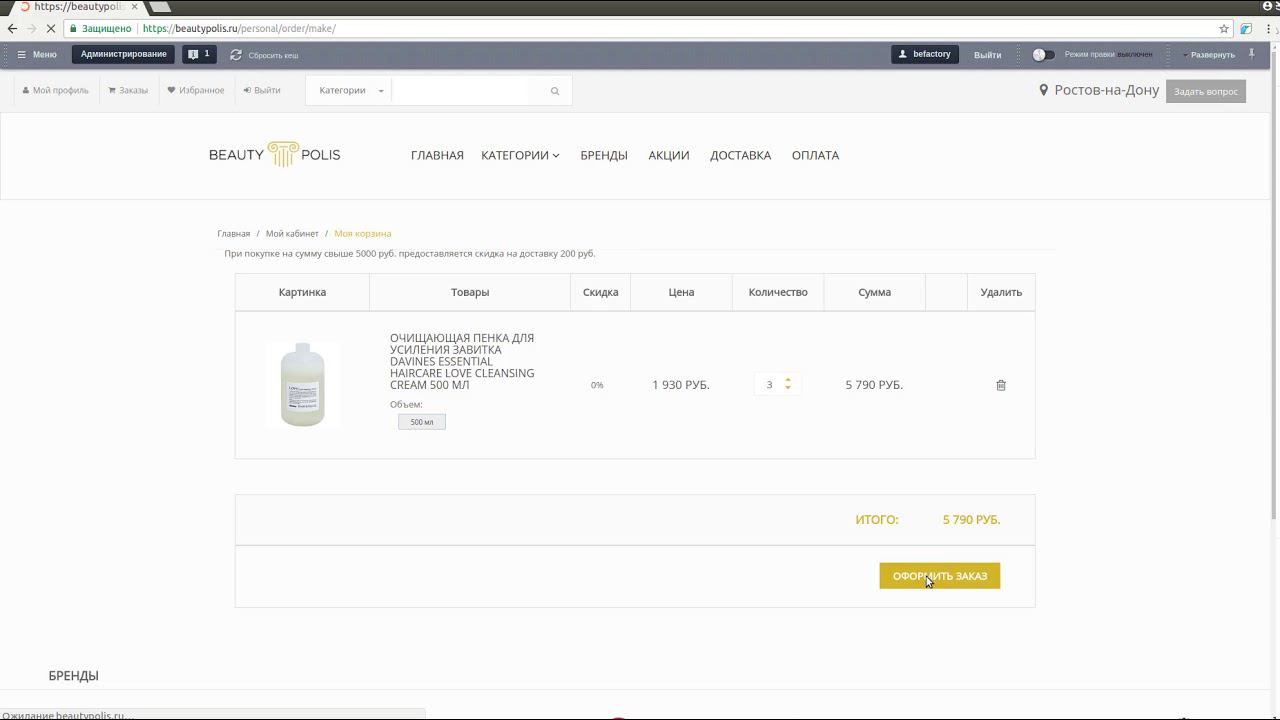Image resolution: width=1280 pixels, height=720 pixels.
Task: Open the Заказы orders link
Action: pos(128,90)
